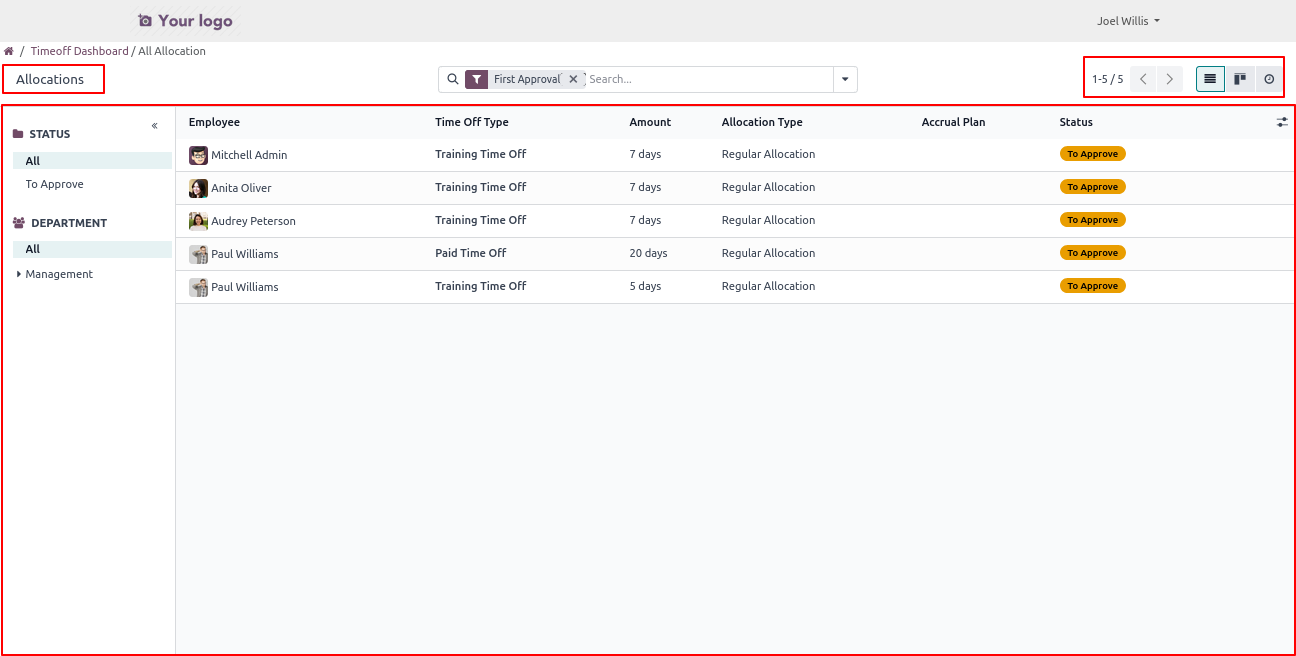Open optional columns settings icon
The height and width of the screenshot is (656, 1296).
(x=1282, y=122)
